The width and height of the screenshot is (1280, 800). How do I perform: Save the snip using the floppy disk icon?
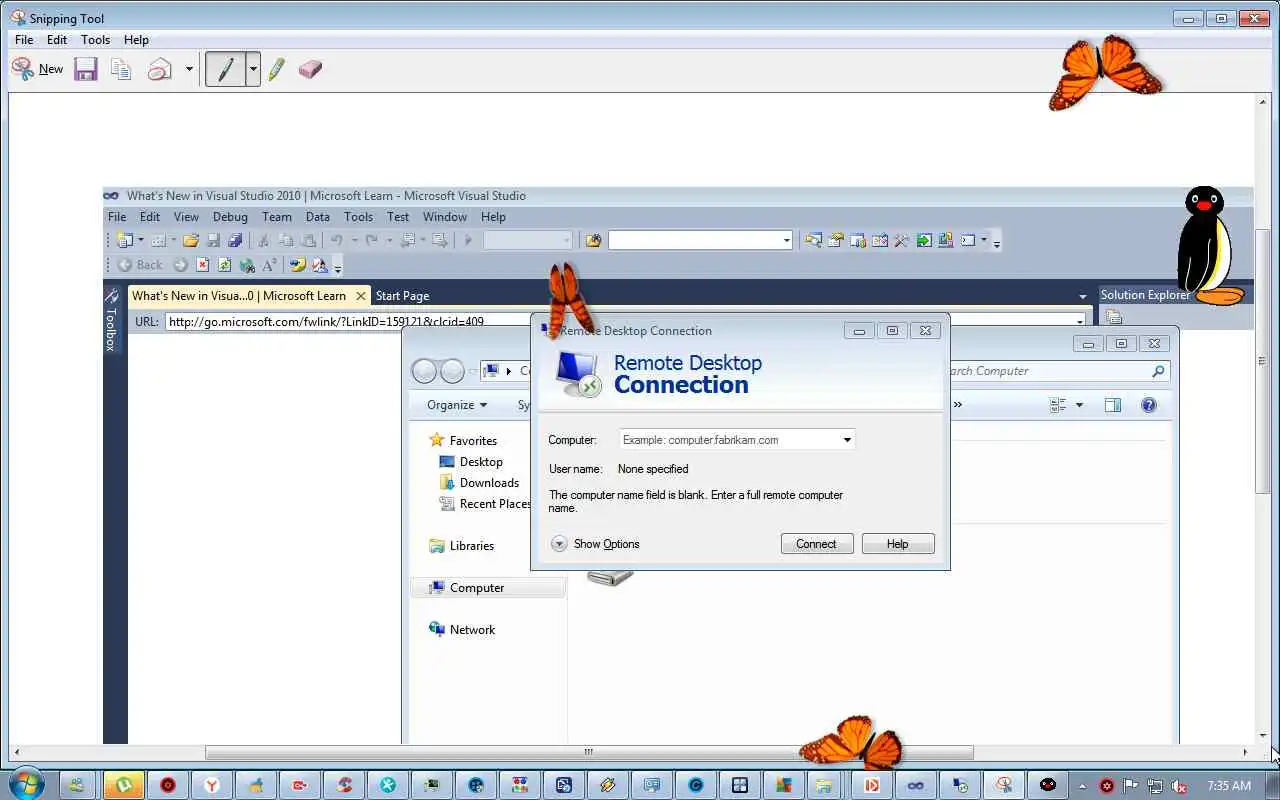pos(86,69)
